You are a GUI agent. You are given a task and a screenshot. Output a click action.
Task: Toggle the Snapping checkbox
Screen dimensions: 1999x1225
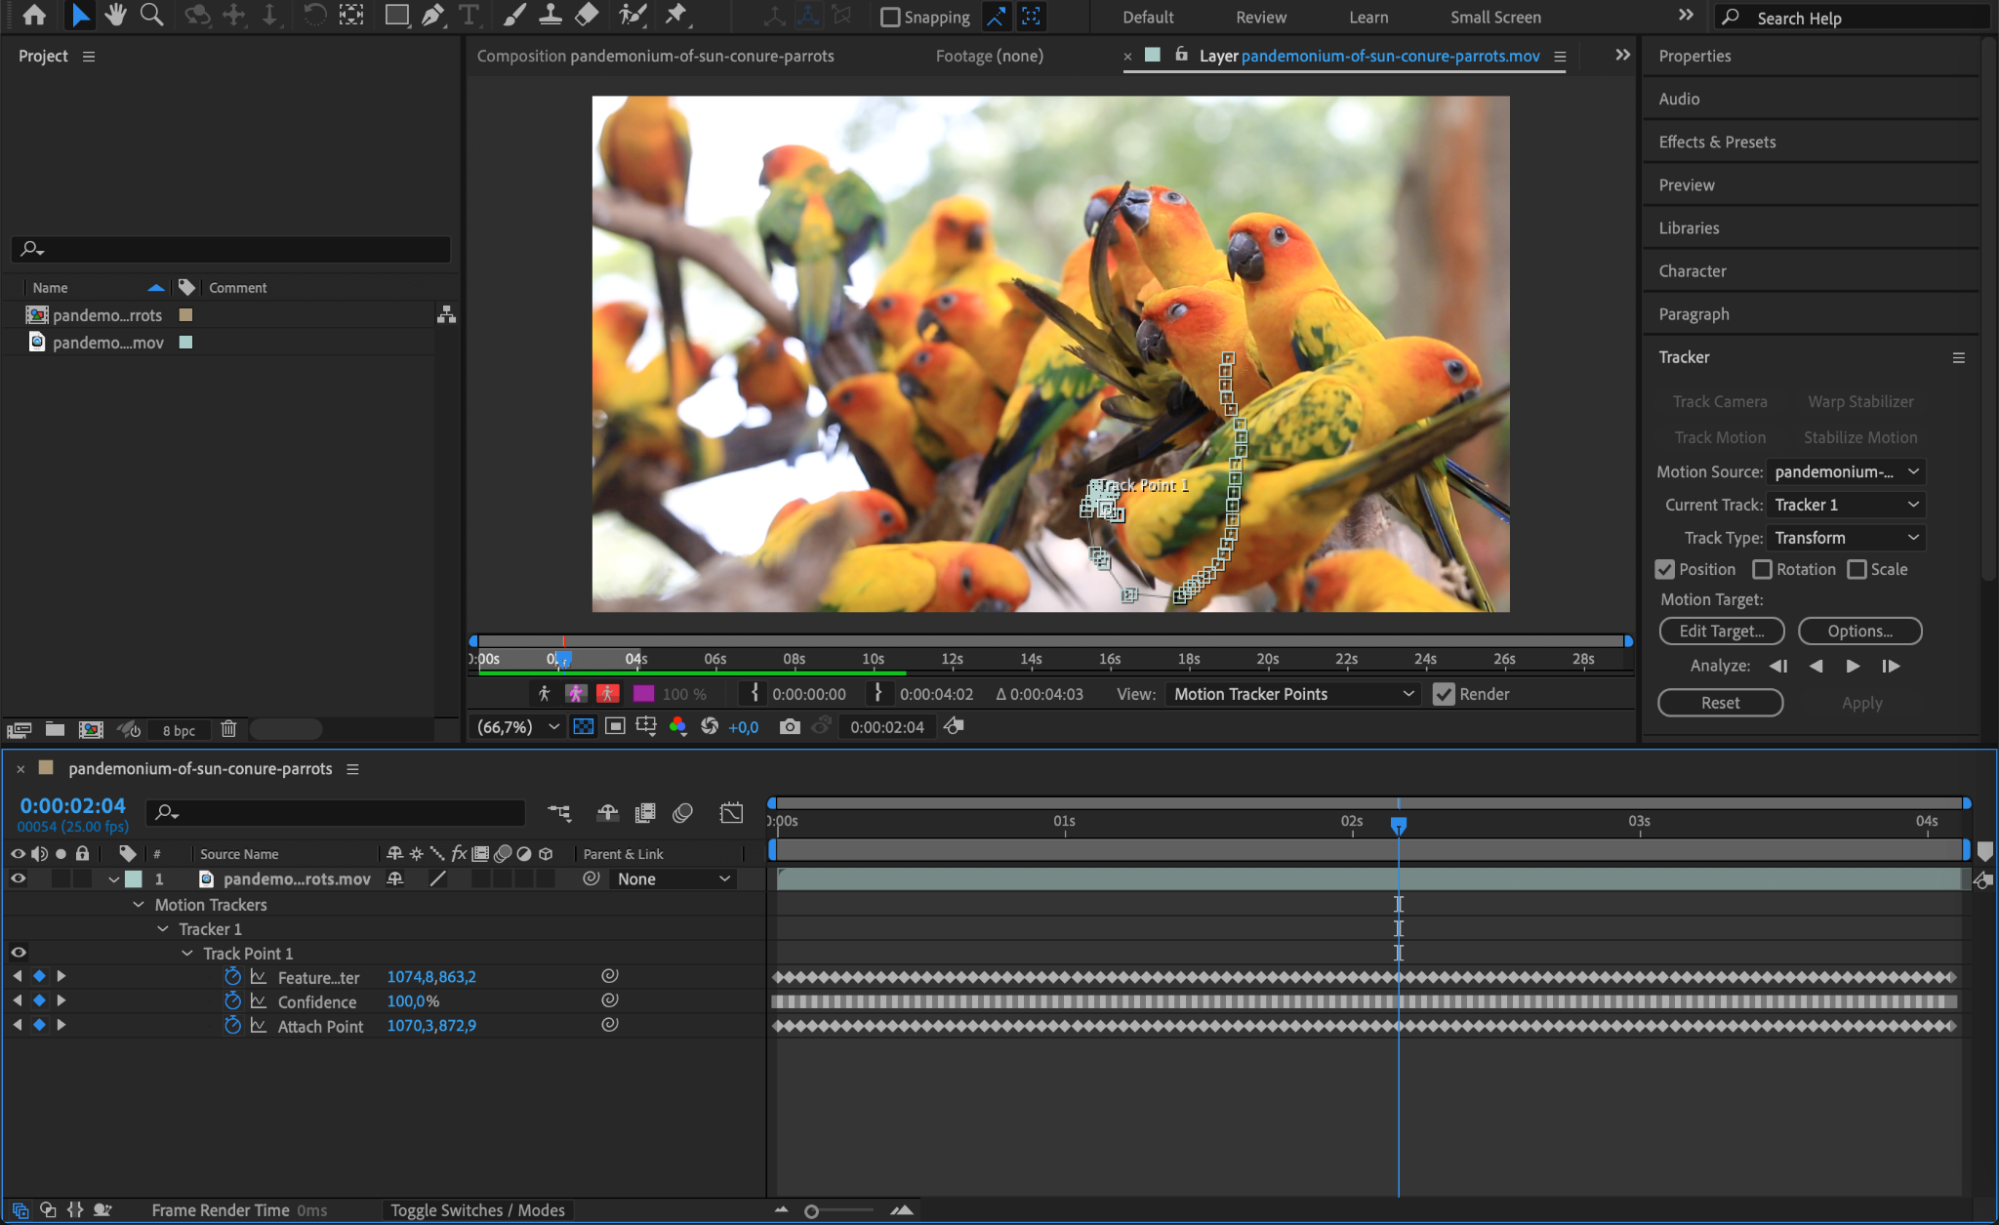890,17
